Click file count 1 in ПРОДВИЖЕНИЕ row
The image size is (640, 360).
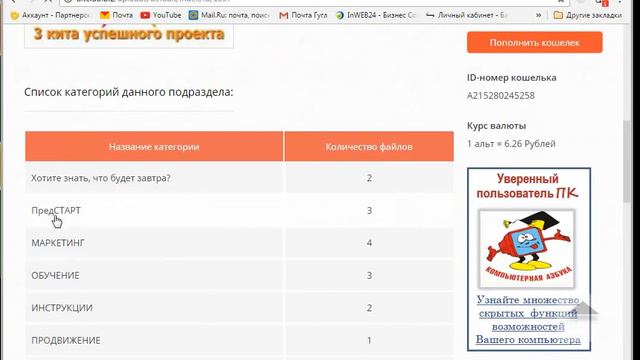point(369,340)
